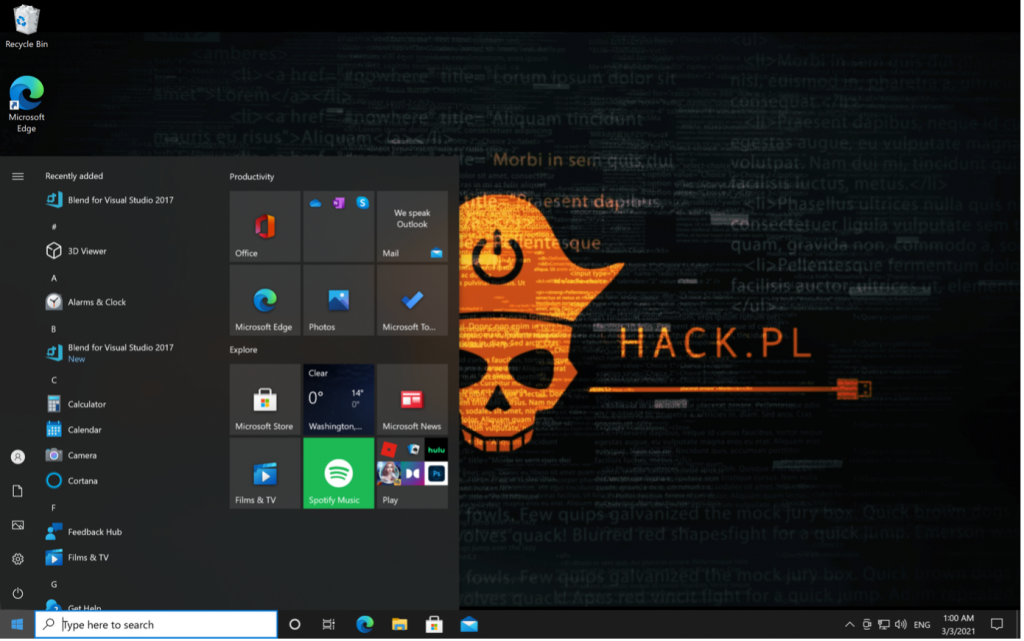The width and height of the screenshot is (1024, 641).
Task: Click the Recently added heading
Action: coord(74,176)
